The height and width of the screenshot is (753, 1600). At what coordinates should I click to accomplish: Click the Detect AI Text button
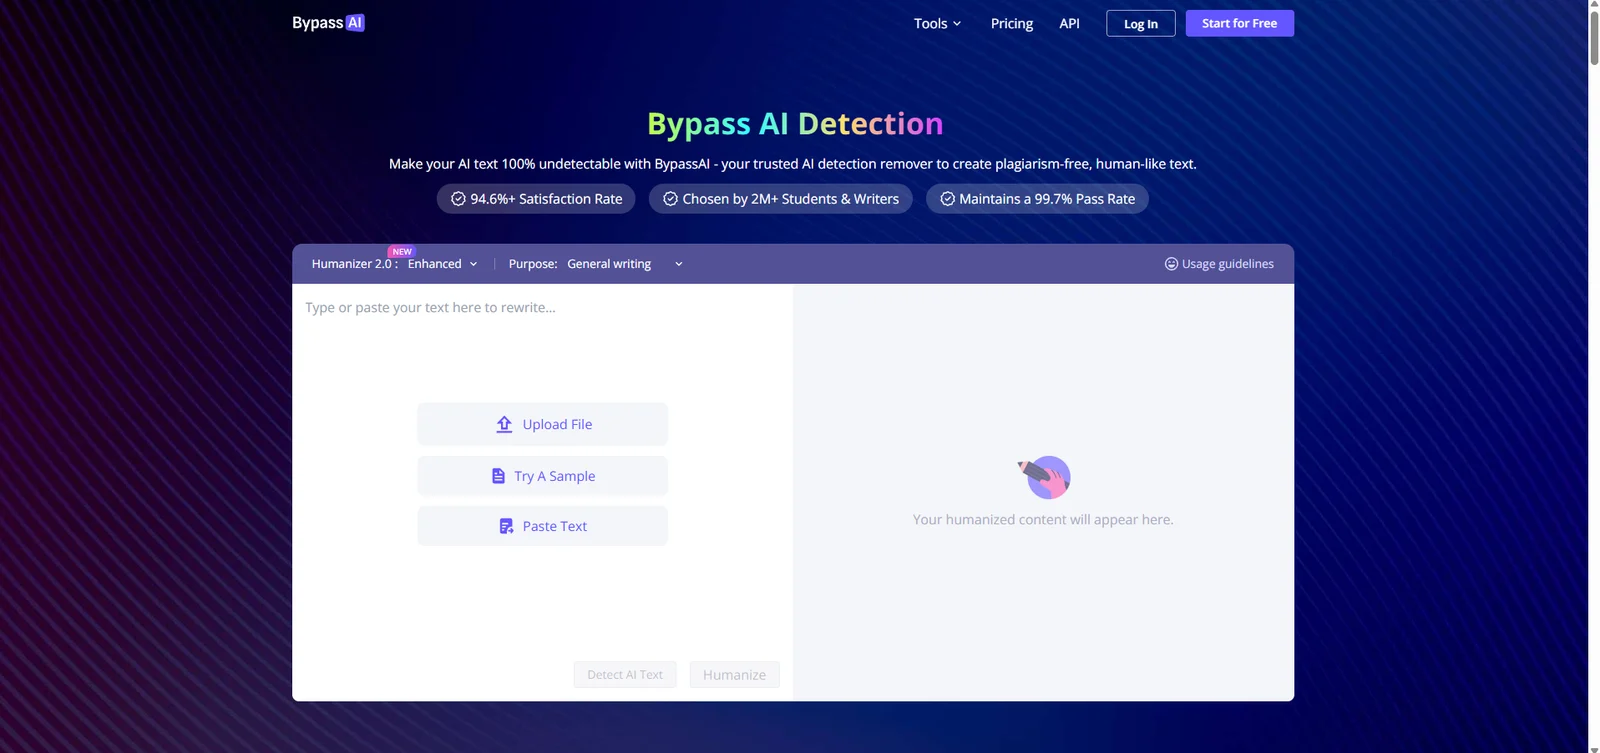click(625, 675)
